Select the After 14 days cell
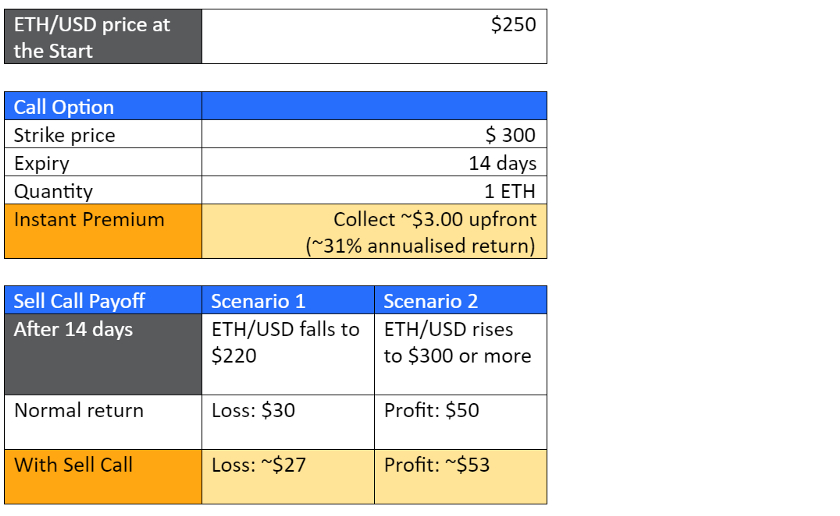This screenshot has height=516, width=840. 103,354
